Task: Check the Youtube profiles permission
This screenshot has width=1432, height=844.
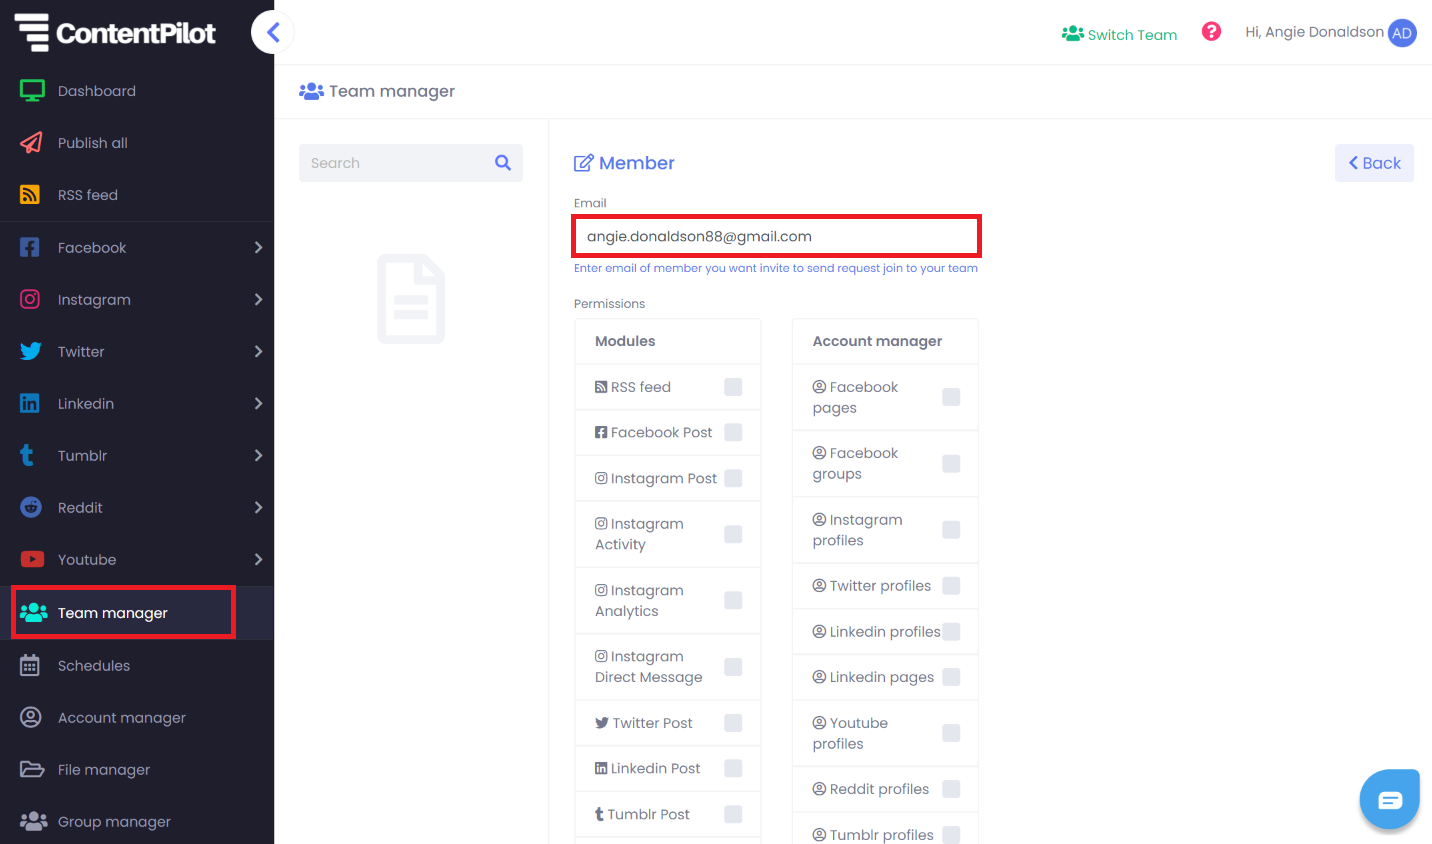Action: (951, 733)
